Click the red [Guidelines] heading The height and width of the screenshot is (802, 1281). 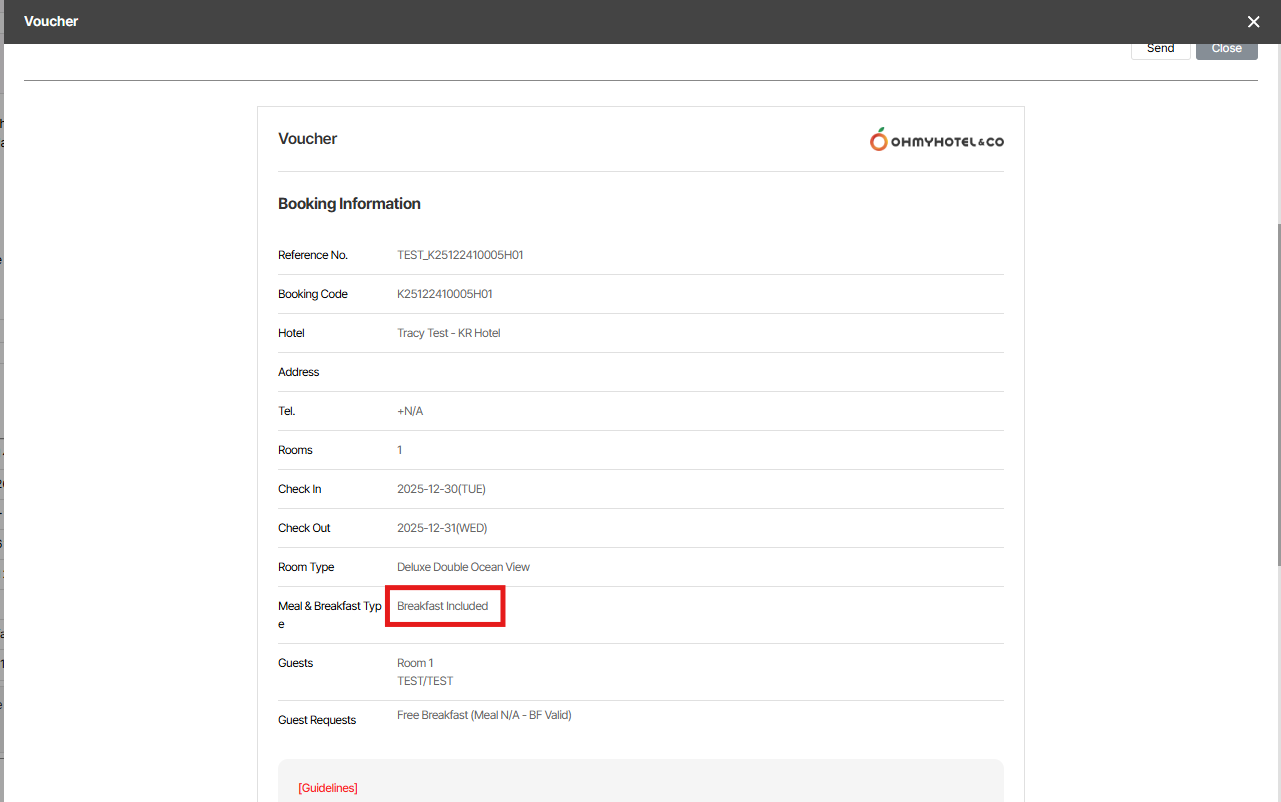(x=328, y=788)
